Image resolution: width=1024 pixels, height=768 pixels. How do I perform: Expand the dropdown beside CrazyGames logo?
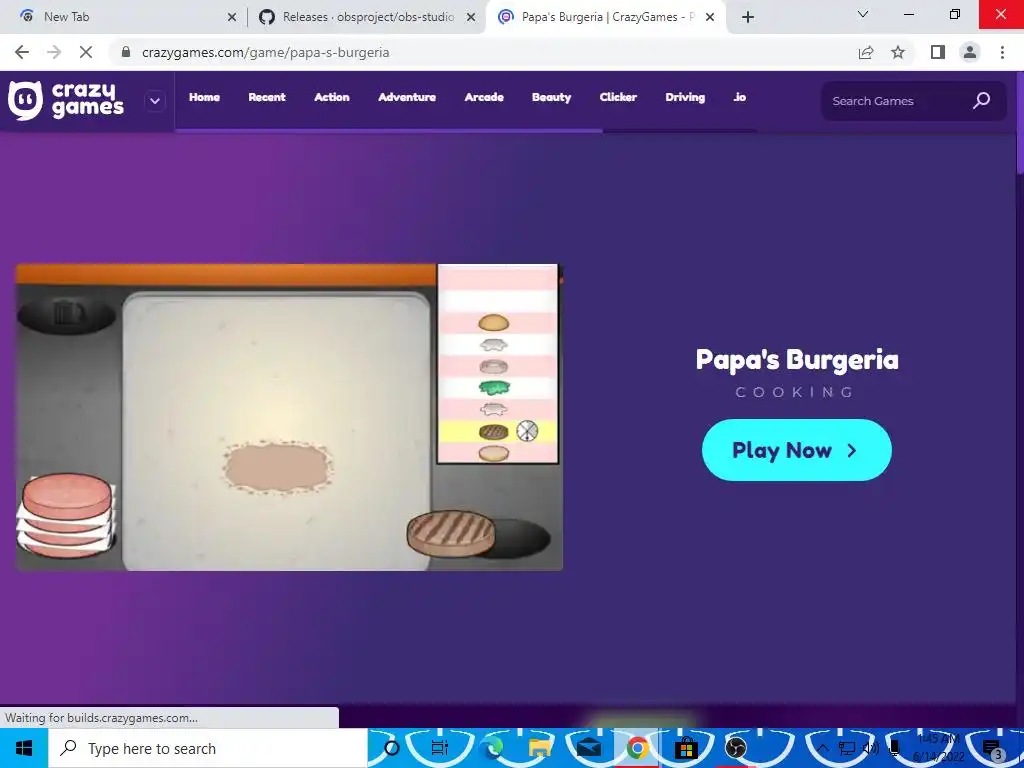coord(155,101)
